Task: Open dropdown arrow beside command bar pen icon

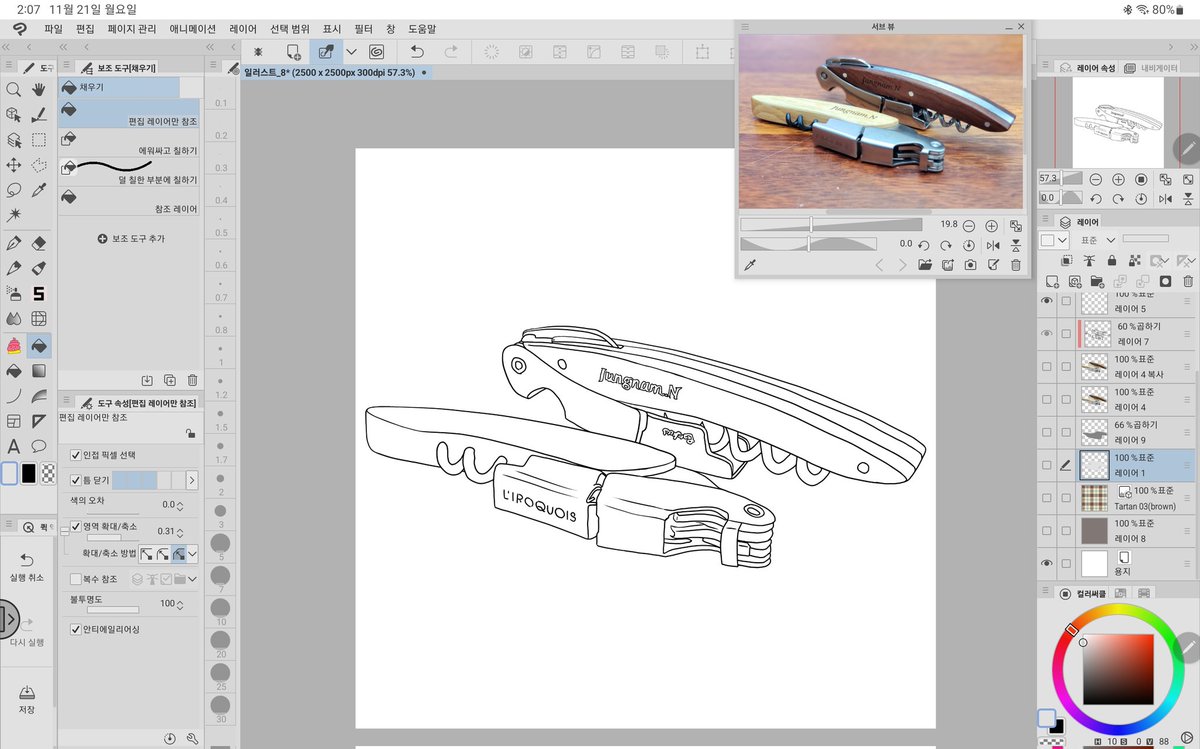Action: tap(351, 52)
